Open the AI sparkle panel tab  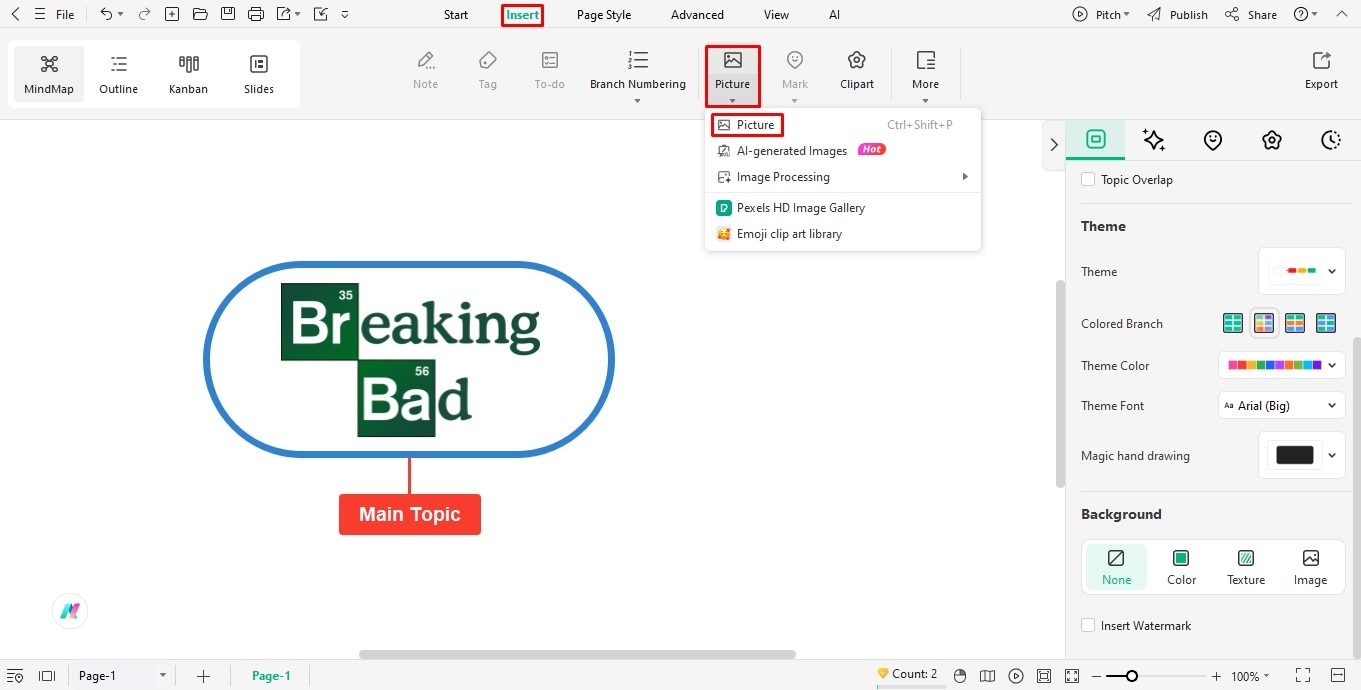pyautogui.click(x=1154, y=140)
